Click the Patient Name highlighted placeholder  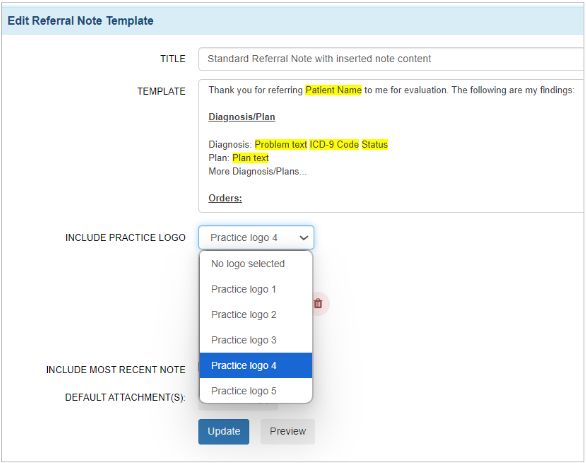333,90
